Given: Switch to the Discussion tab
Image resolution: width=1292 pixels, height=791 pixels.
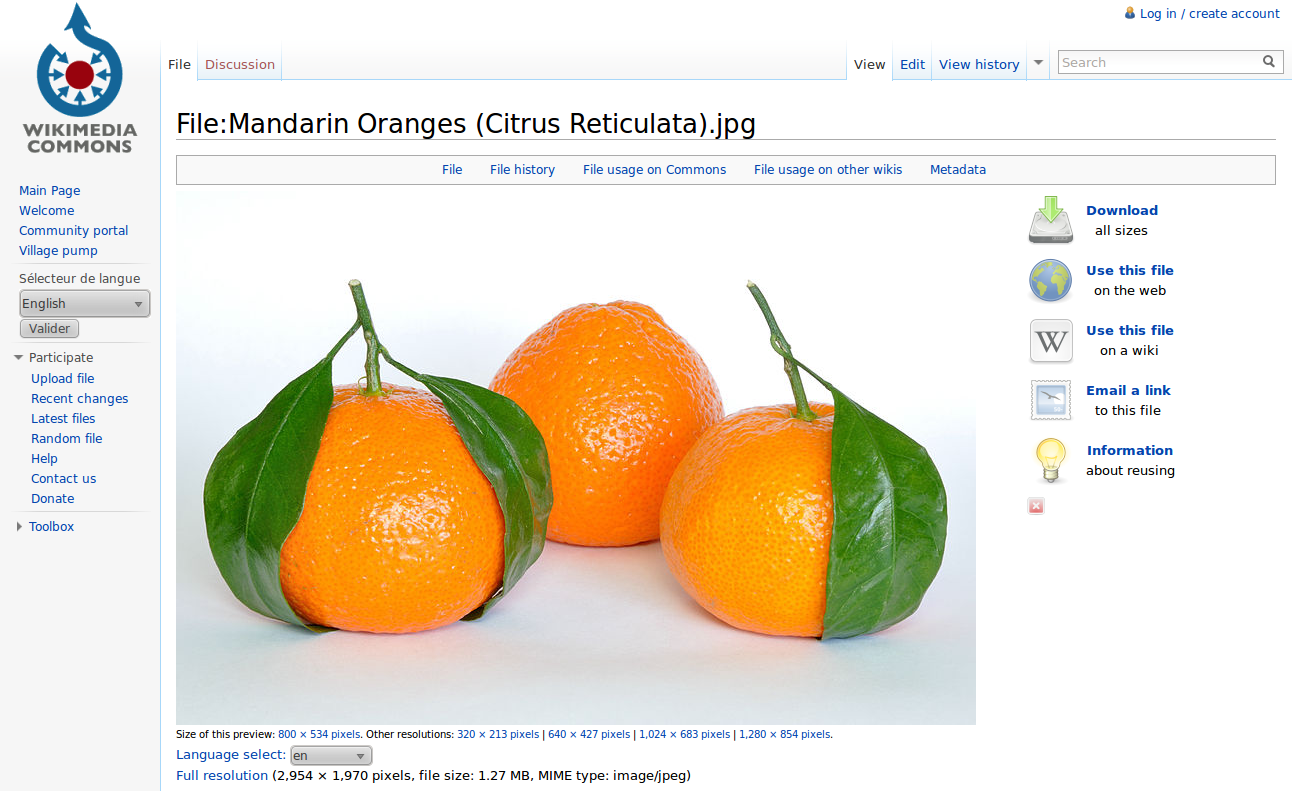Looking at the screenshot, I should click(x=240, y=64).
